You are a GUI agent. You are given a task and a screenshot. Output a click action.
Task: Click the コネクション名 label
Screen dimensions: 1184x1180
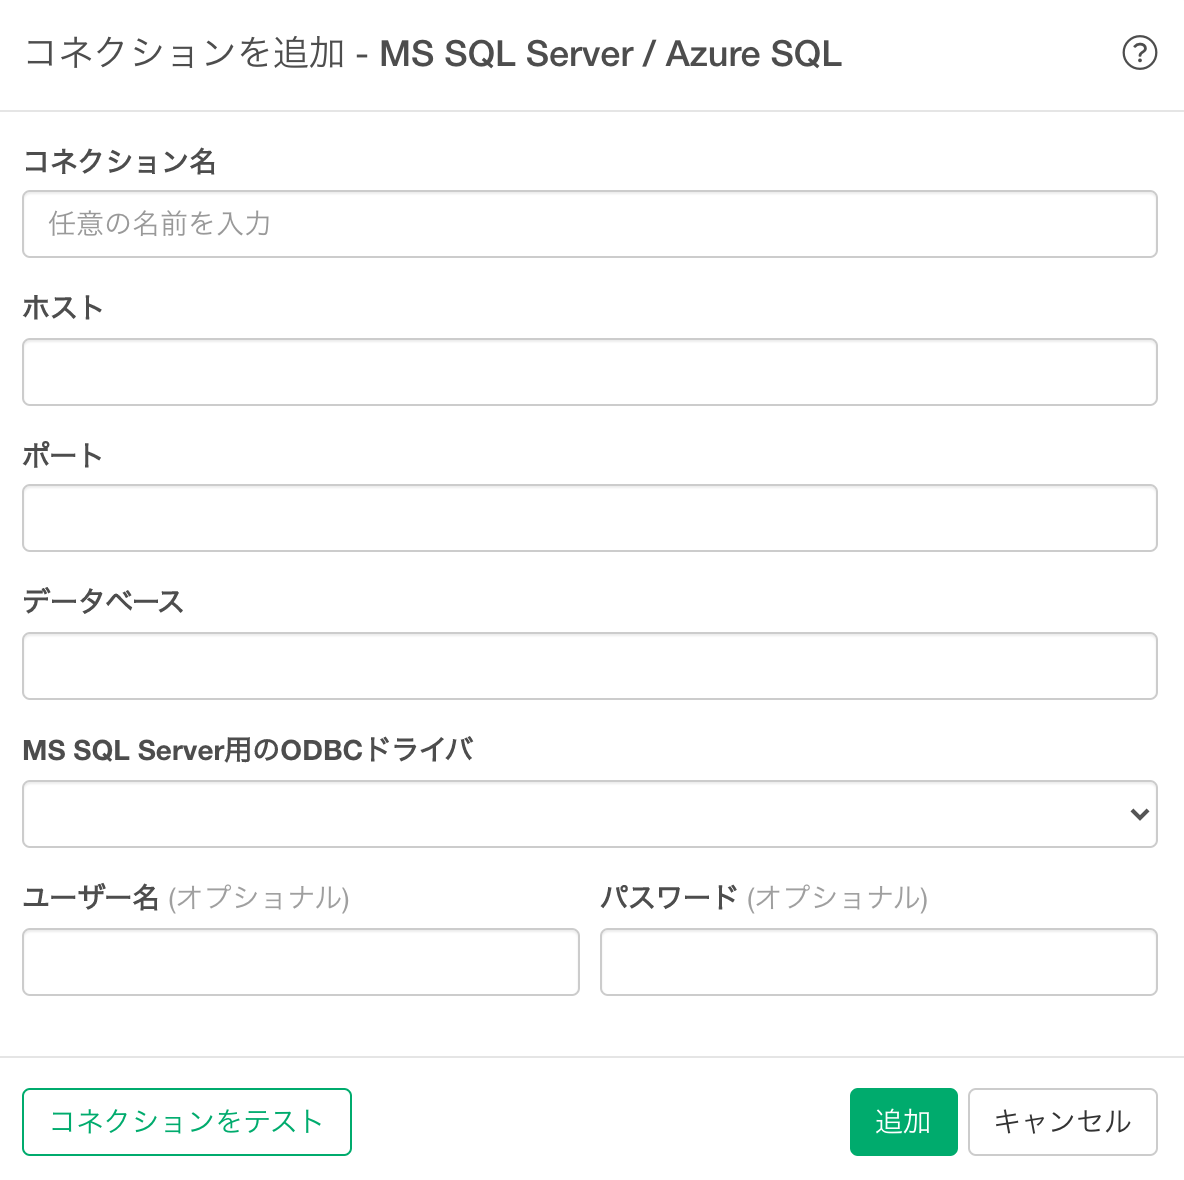pyautogui.click(x=120, y=162)
